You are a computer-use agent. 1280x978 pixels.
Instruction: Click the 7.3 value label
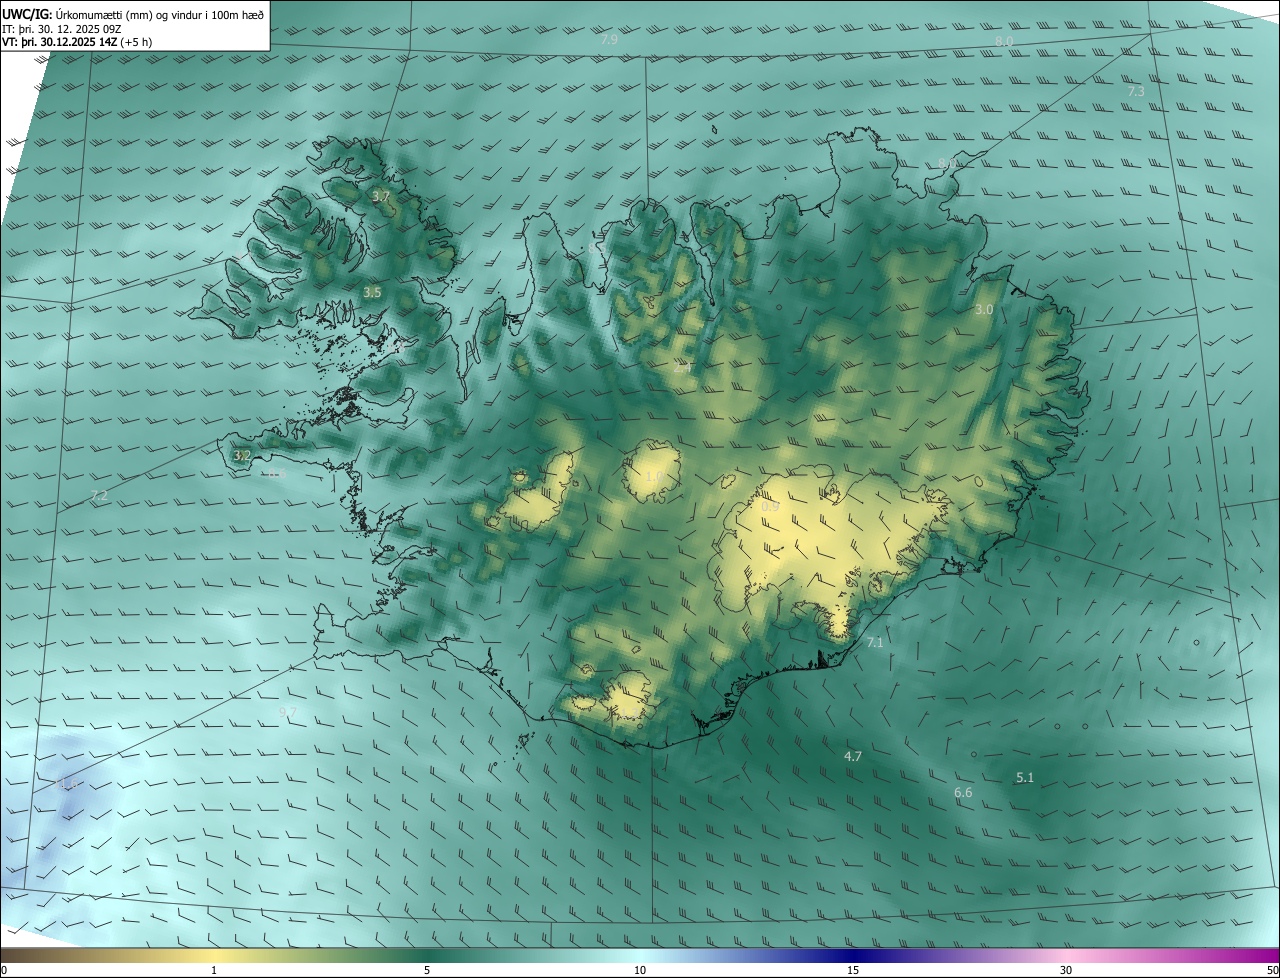click(x=1136, y=91)
